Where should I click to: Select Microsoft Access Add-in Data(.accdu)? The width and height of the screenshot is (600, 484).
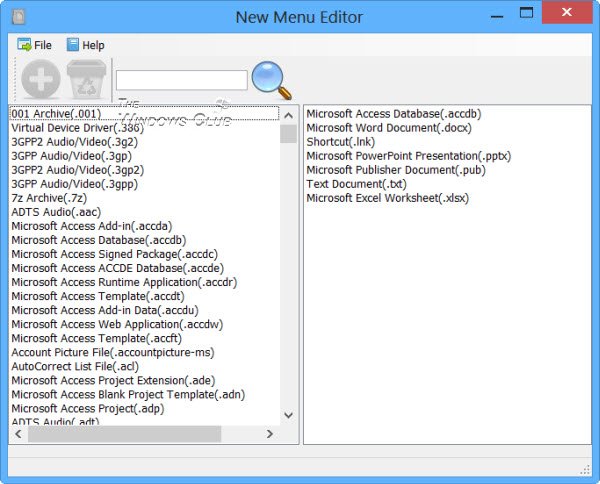click(x=105, y=310)
